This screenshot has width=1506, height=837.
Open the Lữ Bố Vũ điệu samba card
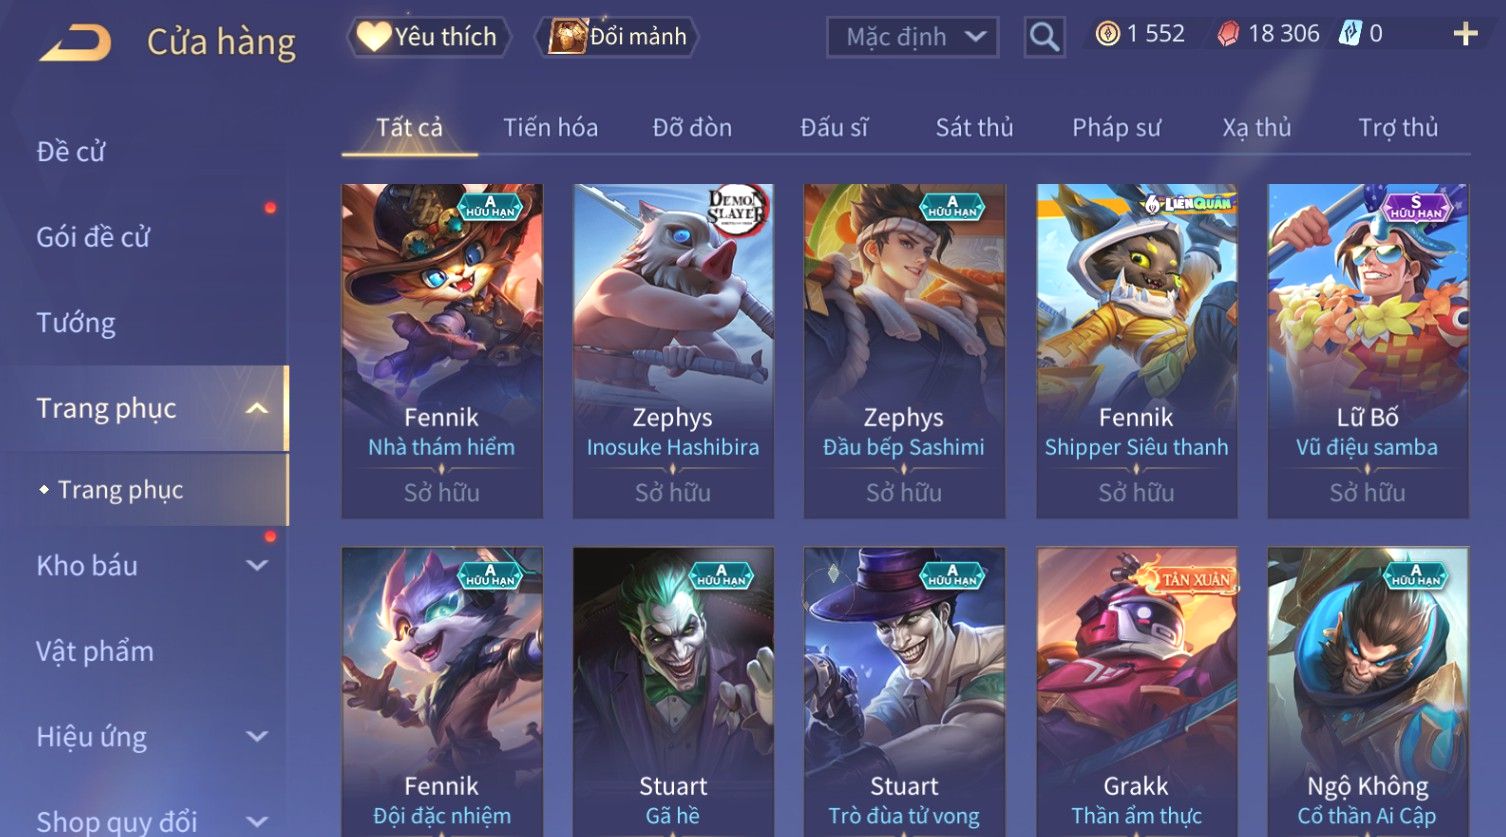[1367, 351]
